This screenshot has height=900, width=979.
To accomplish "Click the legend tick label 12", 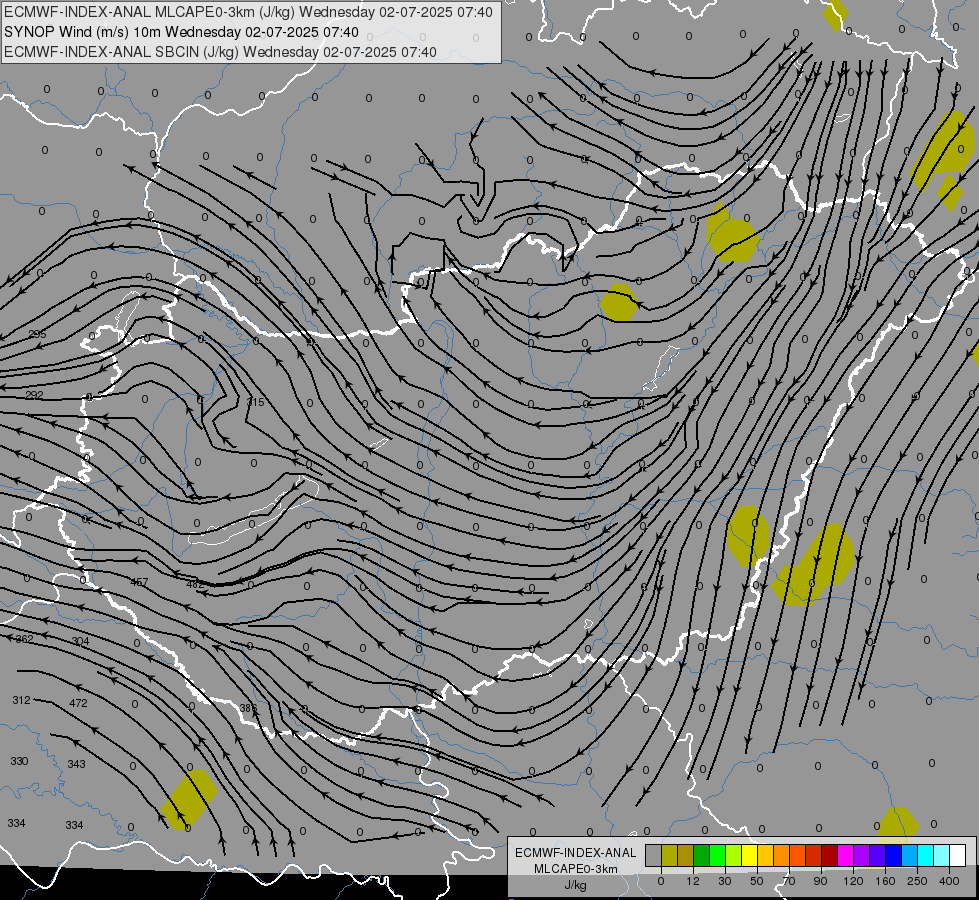I will (x=693, y=881).
